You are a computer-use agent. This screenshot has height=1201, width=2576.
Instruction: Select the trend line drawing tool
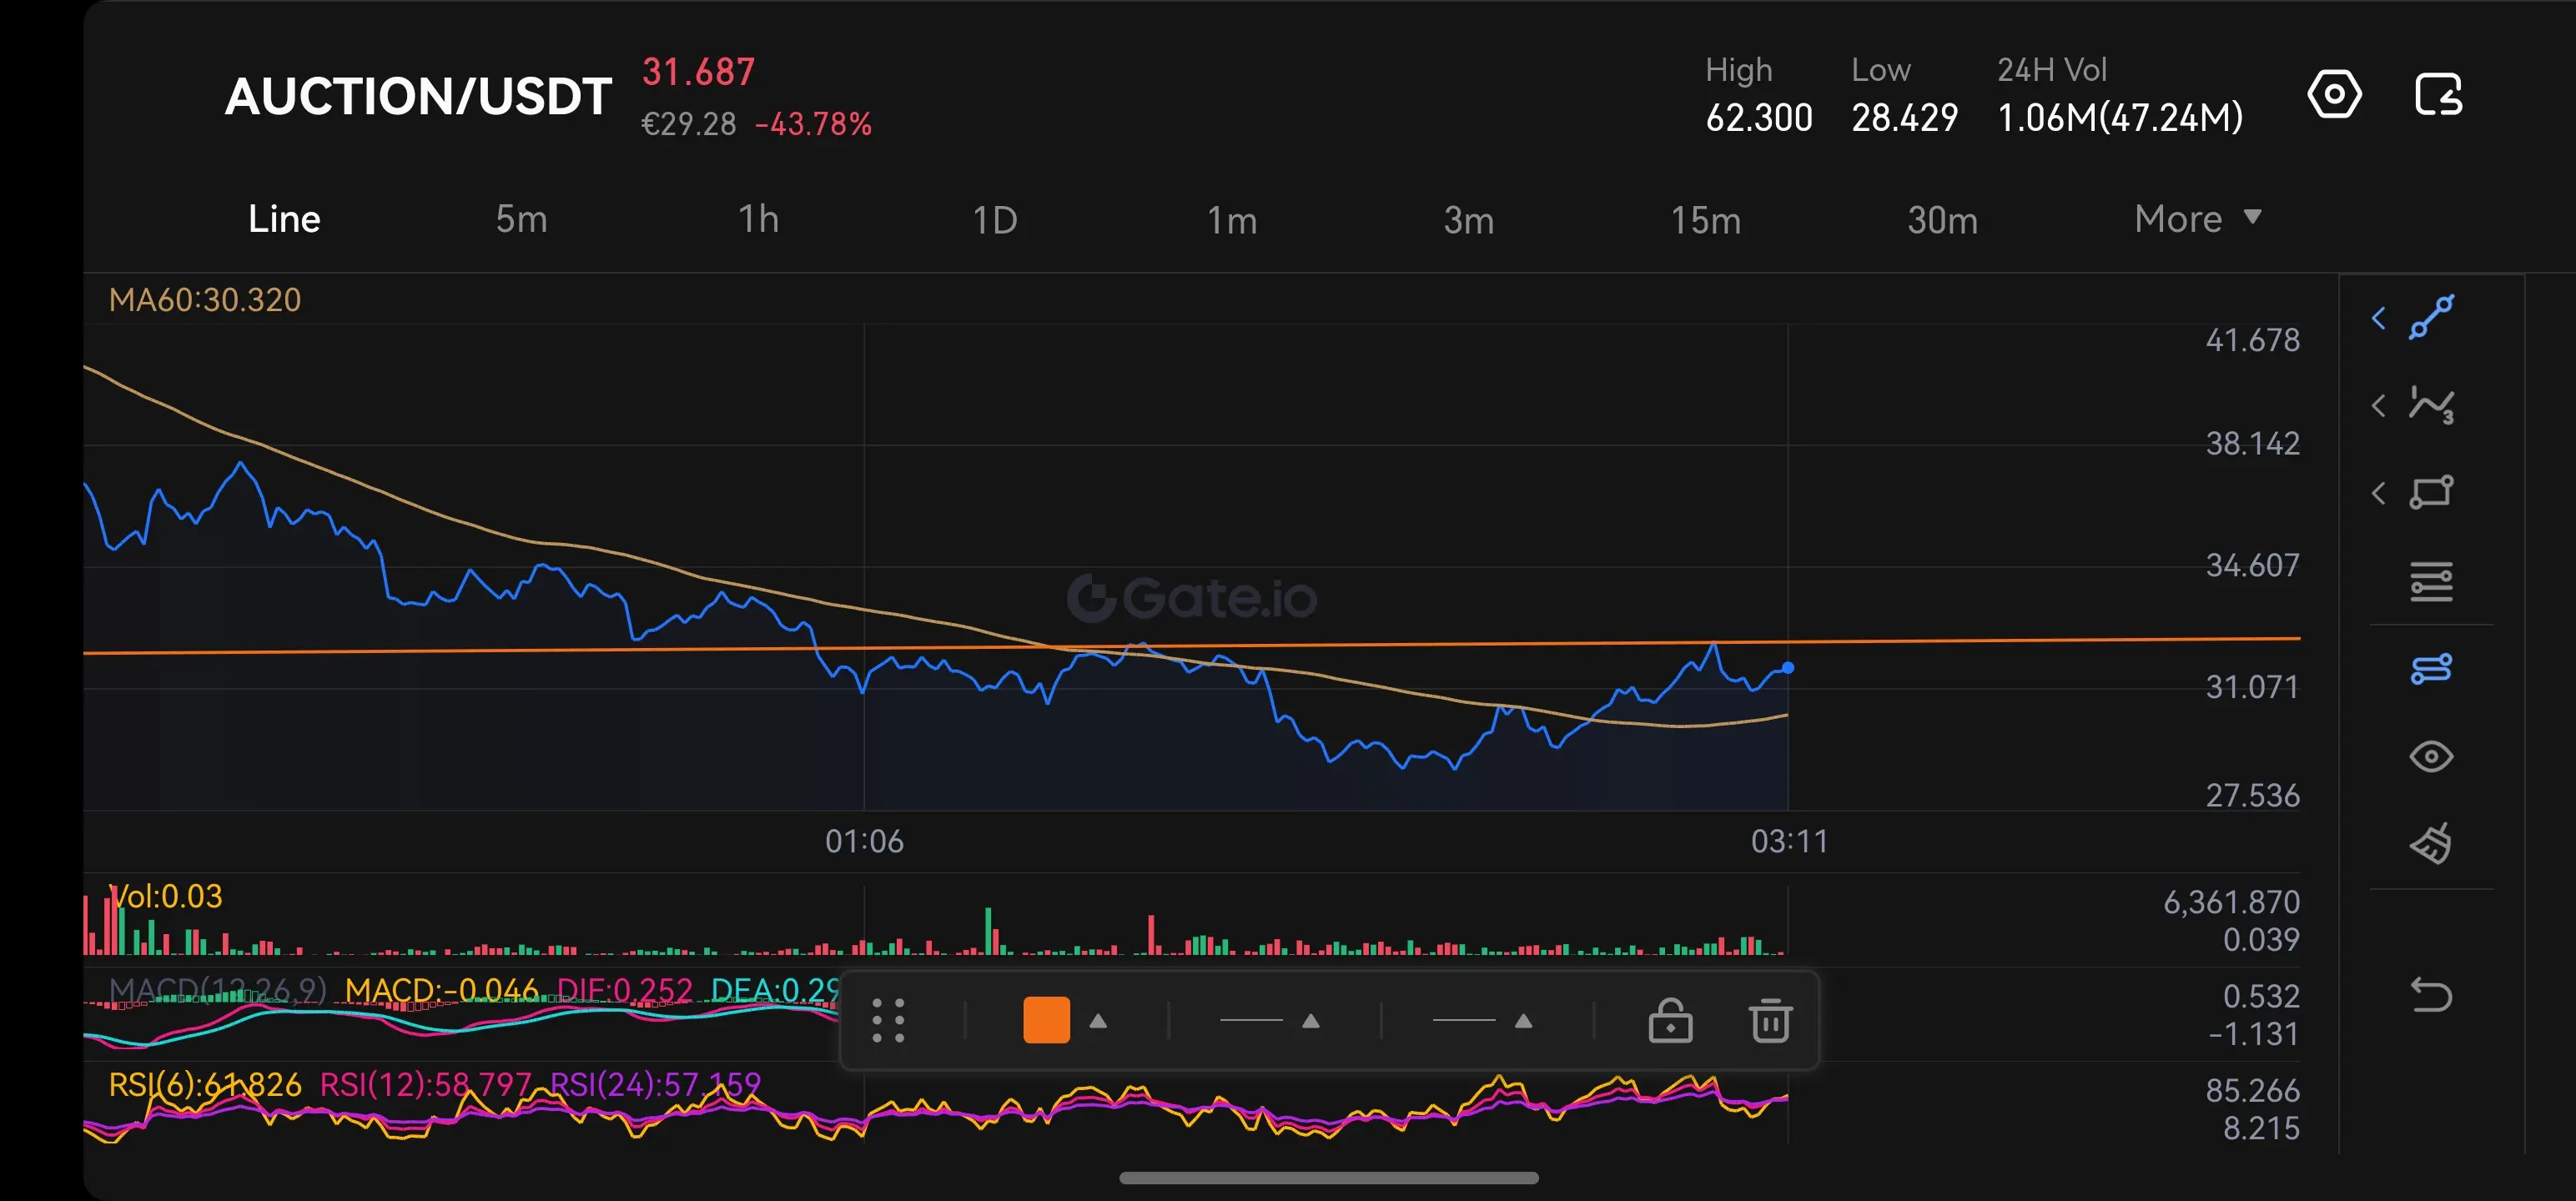(2431, 318)
